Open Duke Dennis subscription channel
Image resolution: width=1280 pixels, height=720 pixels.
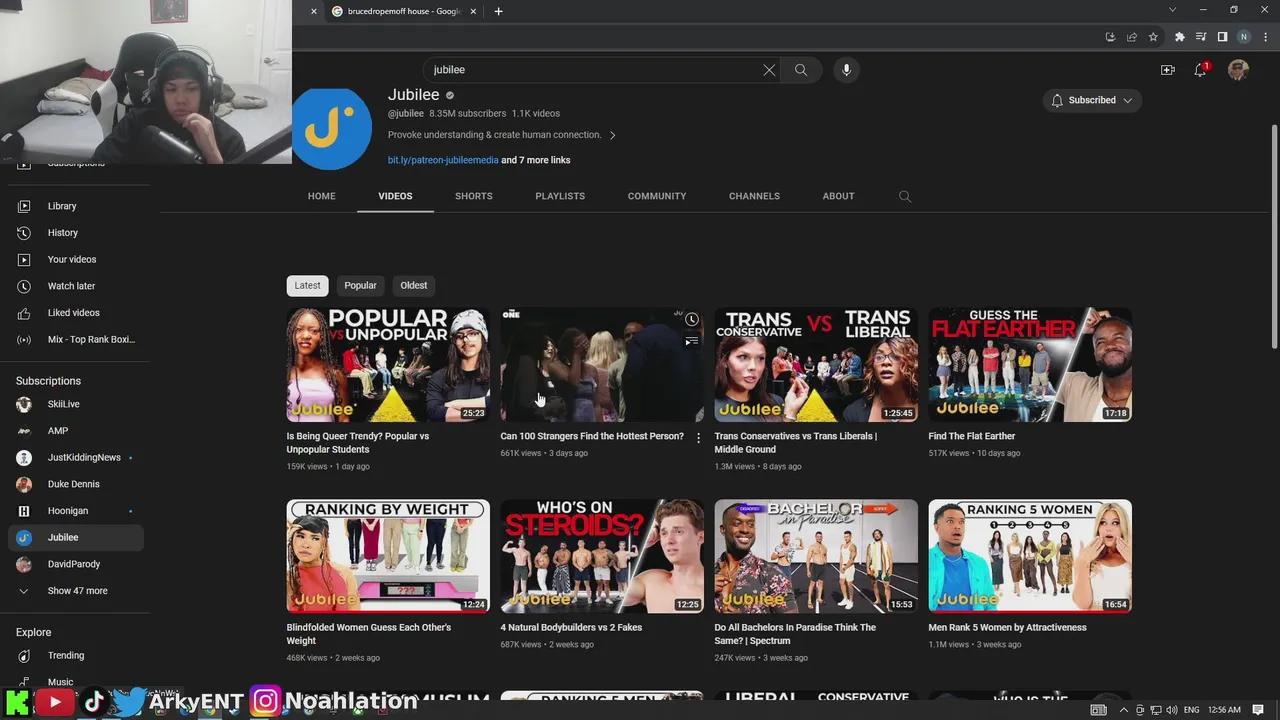point(75,484)
